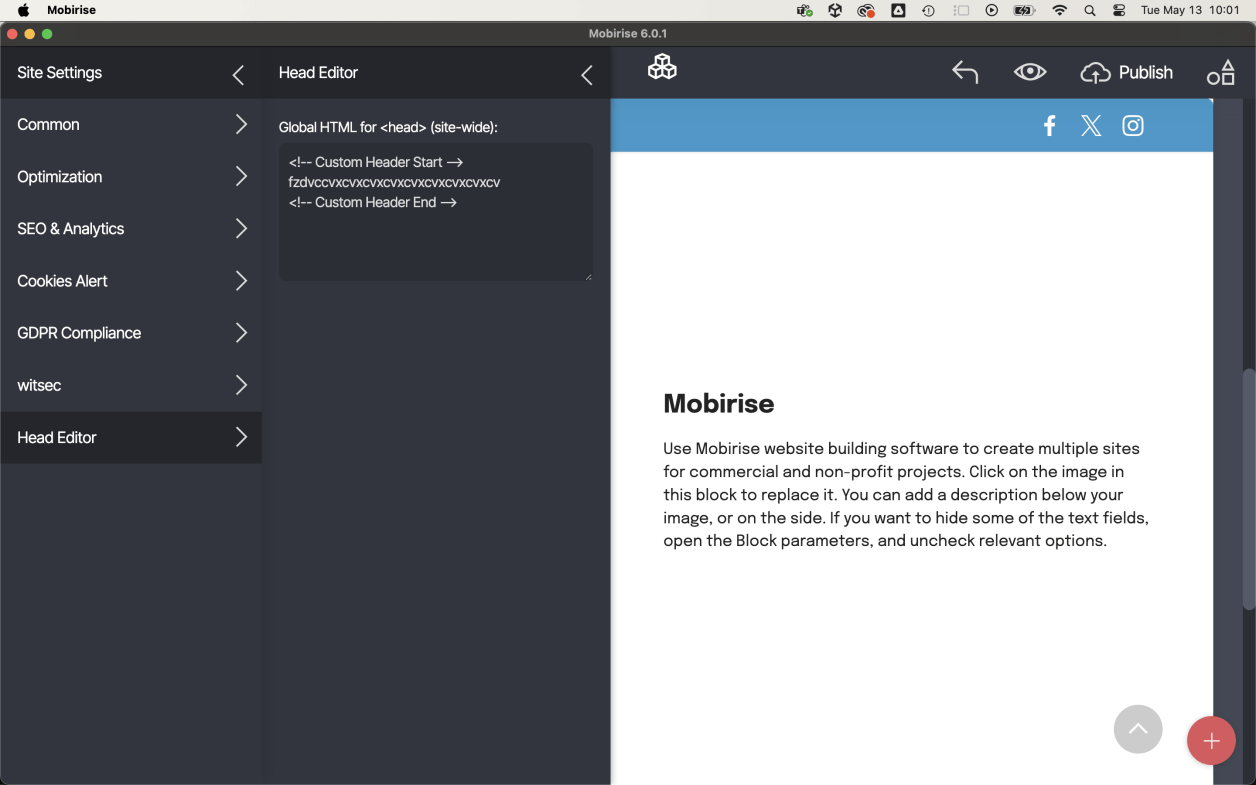The image size is (1256, 785).
Task: Click the X (Twitter) icon in header
Action: (x=1091, y=125)
